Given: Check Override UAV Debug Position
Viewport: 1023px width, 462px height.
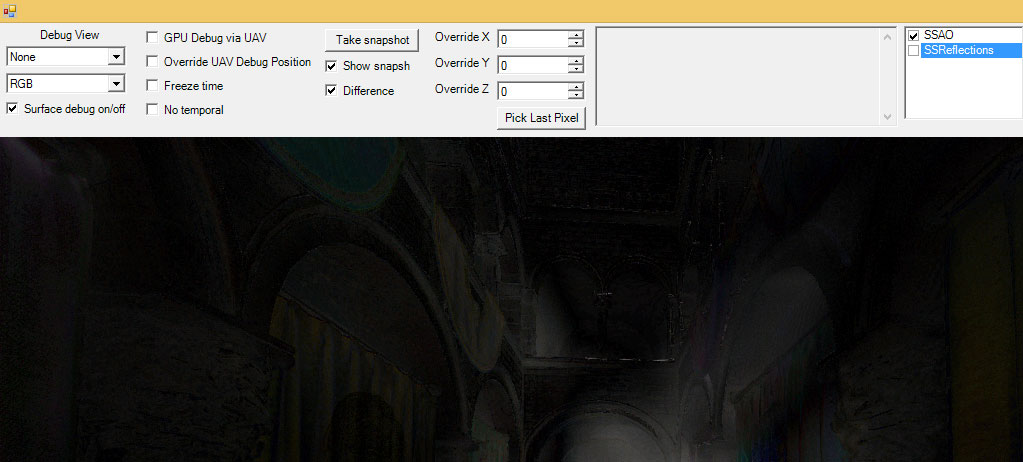Looking at the screenshot, I should (153, 62).
